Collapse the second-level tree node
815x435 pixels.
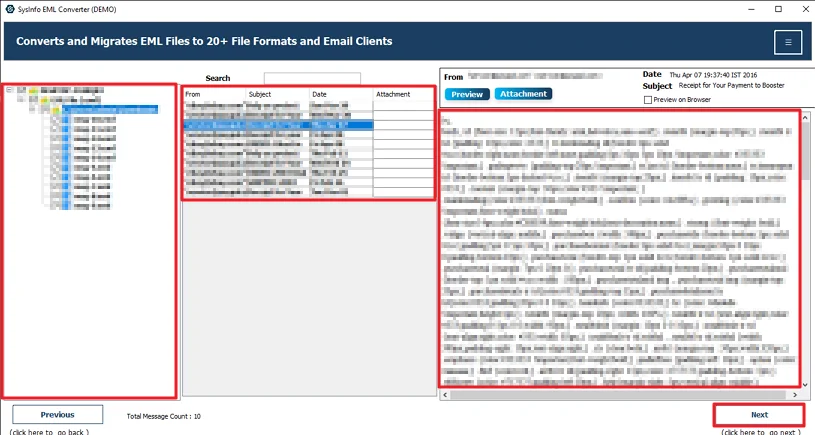(x=21, y=100)
